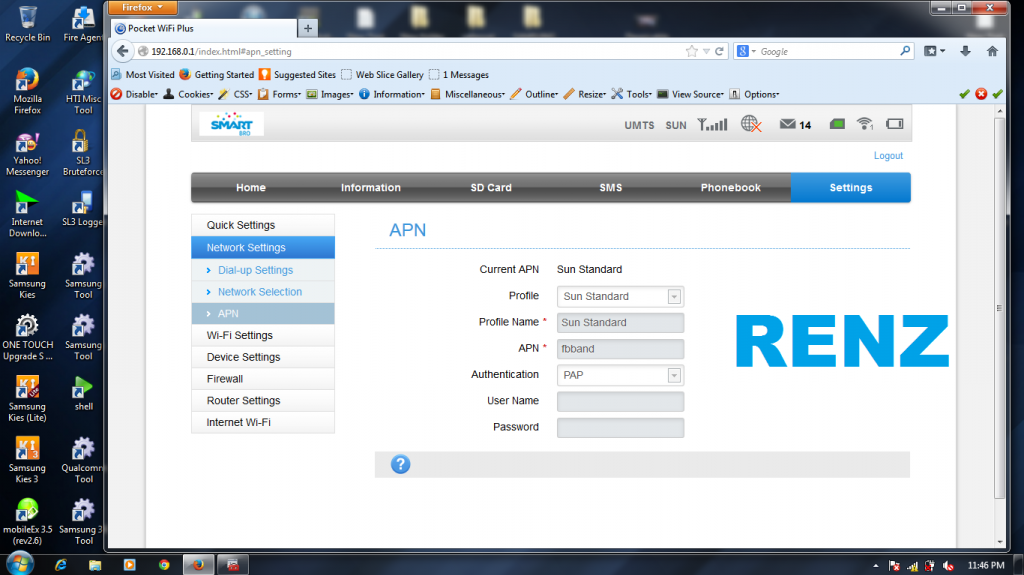
Task: Open the SMS envelope icon showing 14
Action: click(795, 124)
